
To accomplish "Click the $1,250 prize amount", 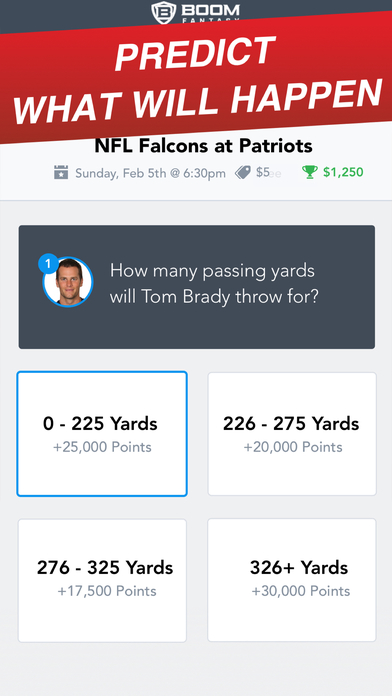I will [x=343, y=172].
